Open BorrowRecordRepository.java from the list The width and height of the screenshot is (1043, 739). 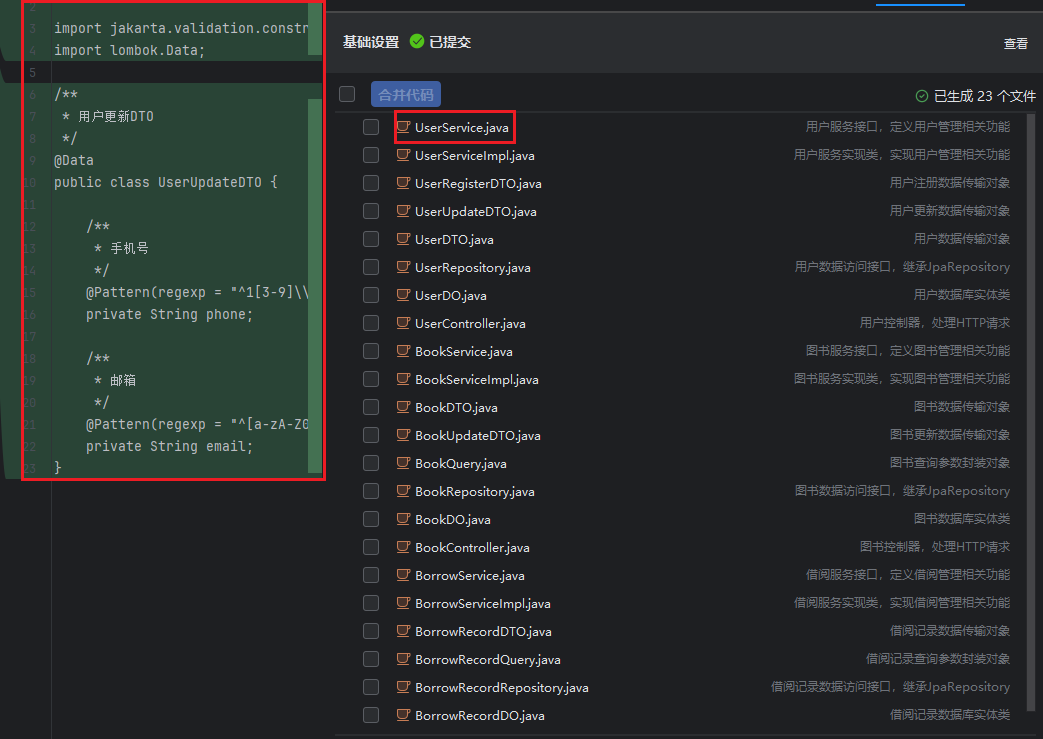point(501,687)
